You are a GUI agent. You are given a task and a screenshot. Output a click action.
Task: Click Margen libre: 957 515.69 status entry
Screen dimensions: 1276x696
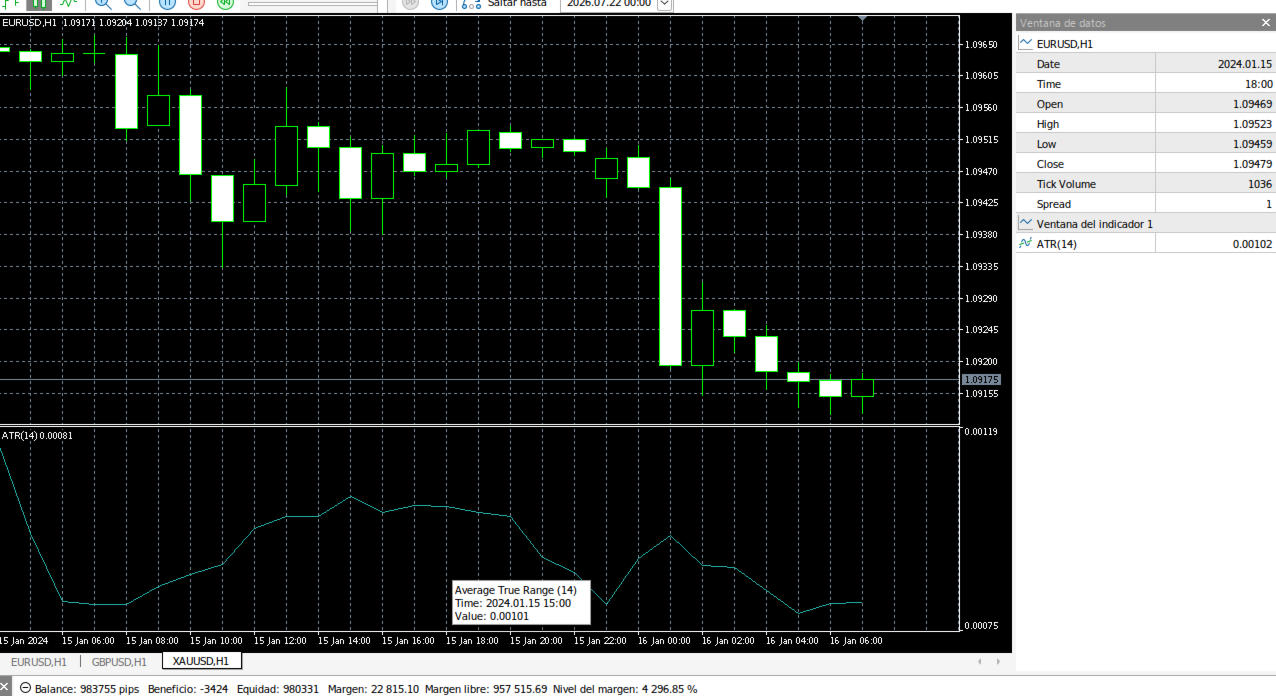click(485, 689)
